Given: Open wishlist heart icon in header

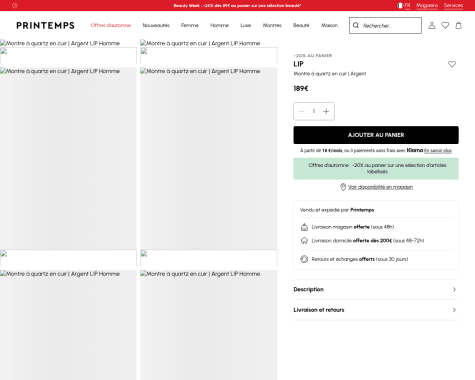Looking at the screenshot, I should [445, 25].
